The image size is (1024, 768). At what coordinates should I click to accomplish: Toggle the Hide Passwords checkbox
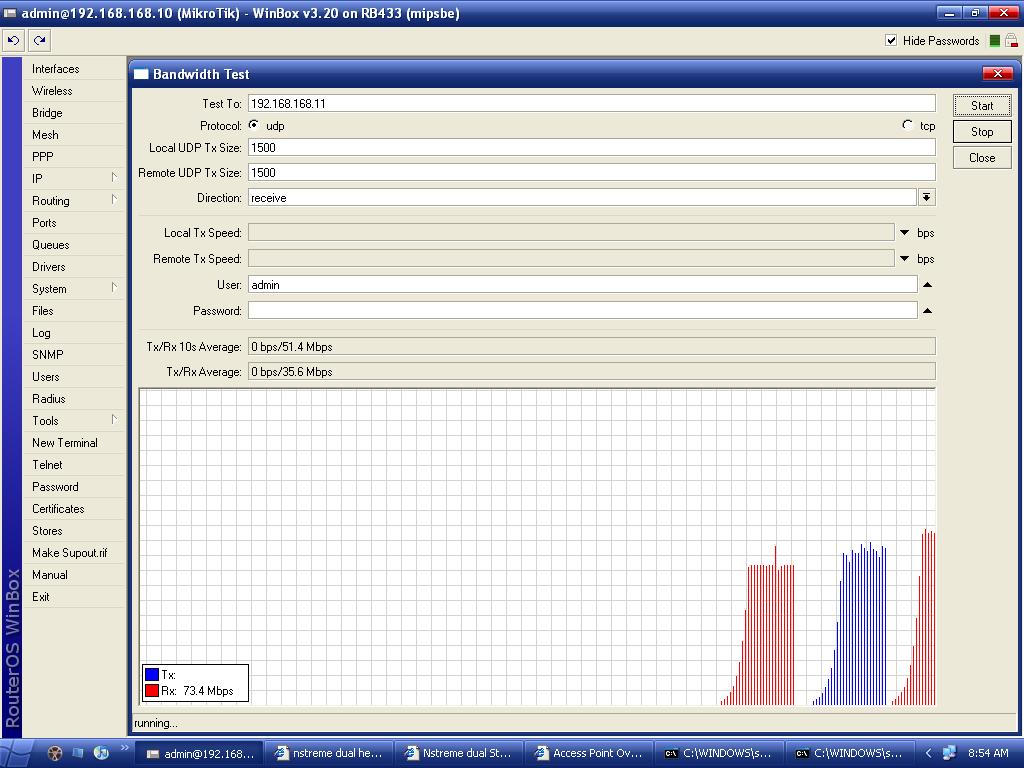(891, 41)
